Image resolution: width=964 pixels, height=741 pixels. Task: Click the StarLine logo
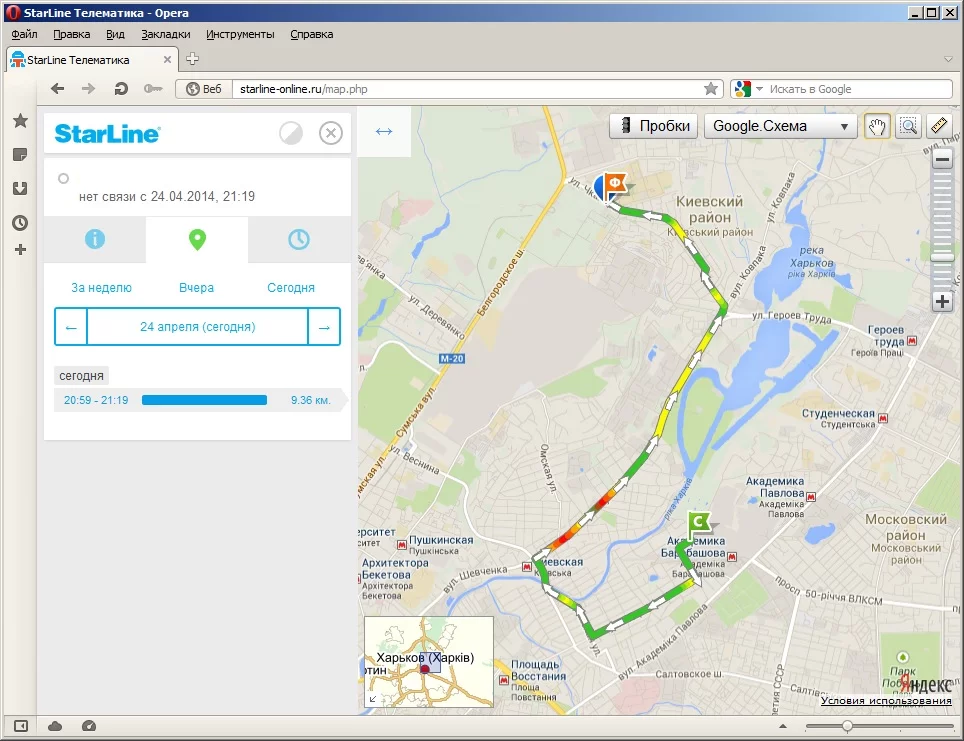coord(108,133)
